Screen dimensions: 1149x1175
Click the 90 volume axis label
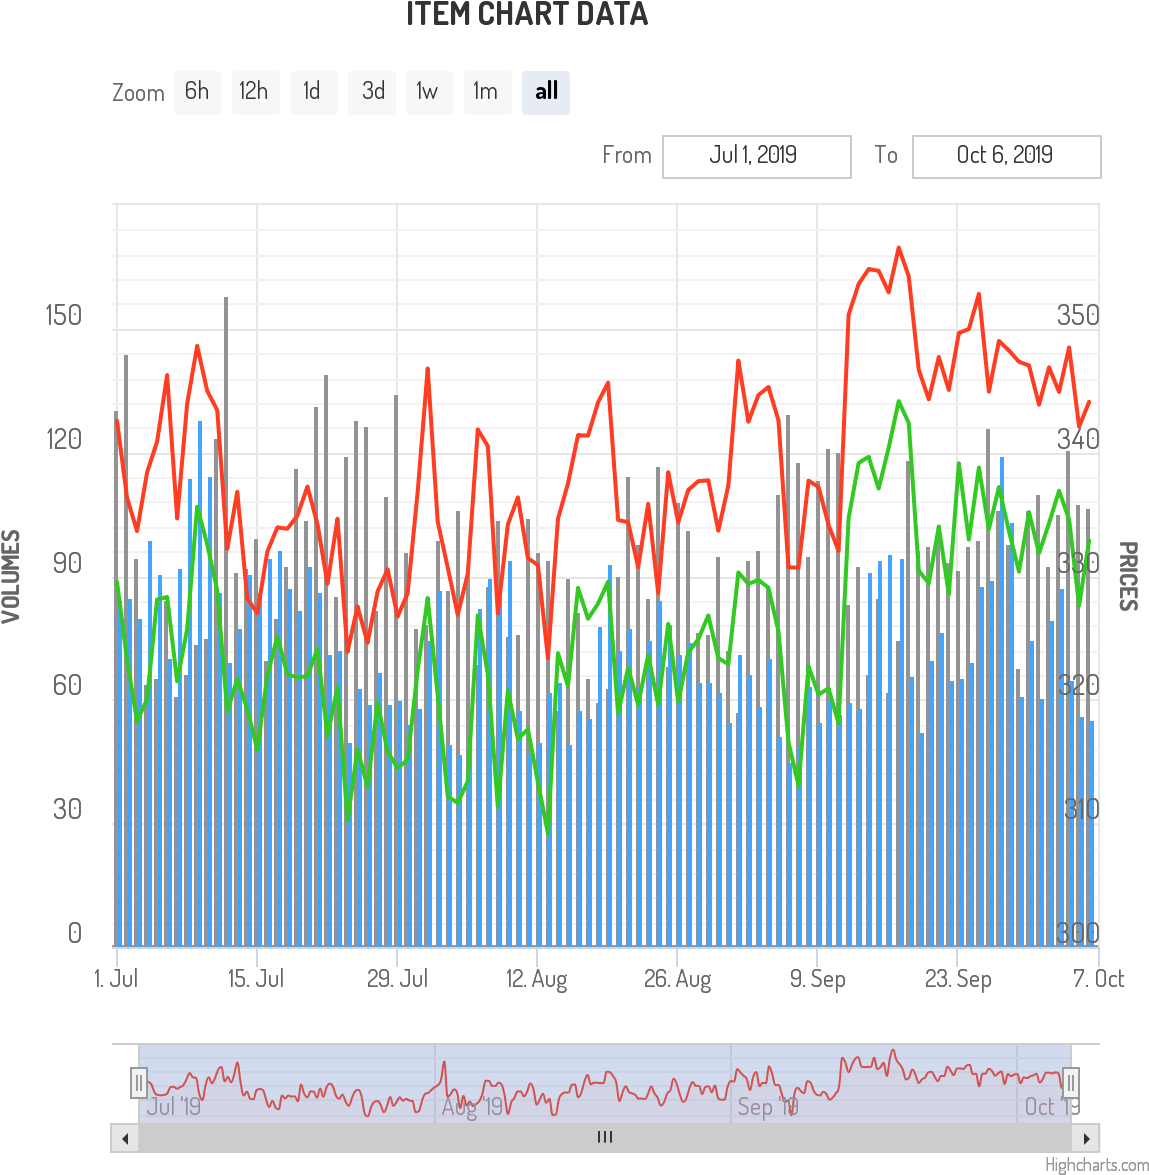(x=67, y=563)
